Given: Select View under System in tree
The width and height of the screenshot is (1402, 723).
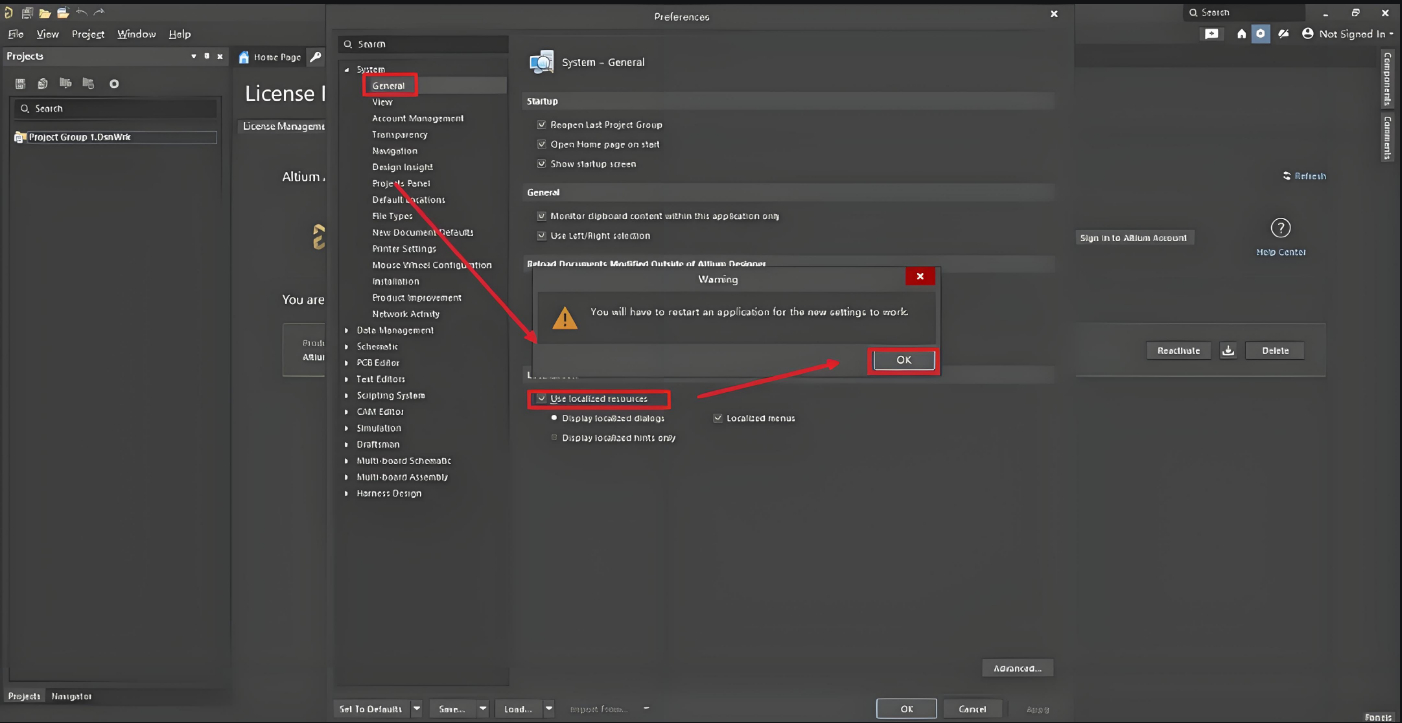Looking at the screenshot, I should coord(382,102).
